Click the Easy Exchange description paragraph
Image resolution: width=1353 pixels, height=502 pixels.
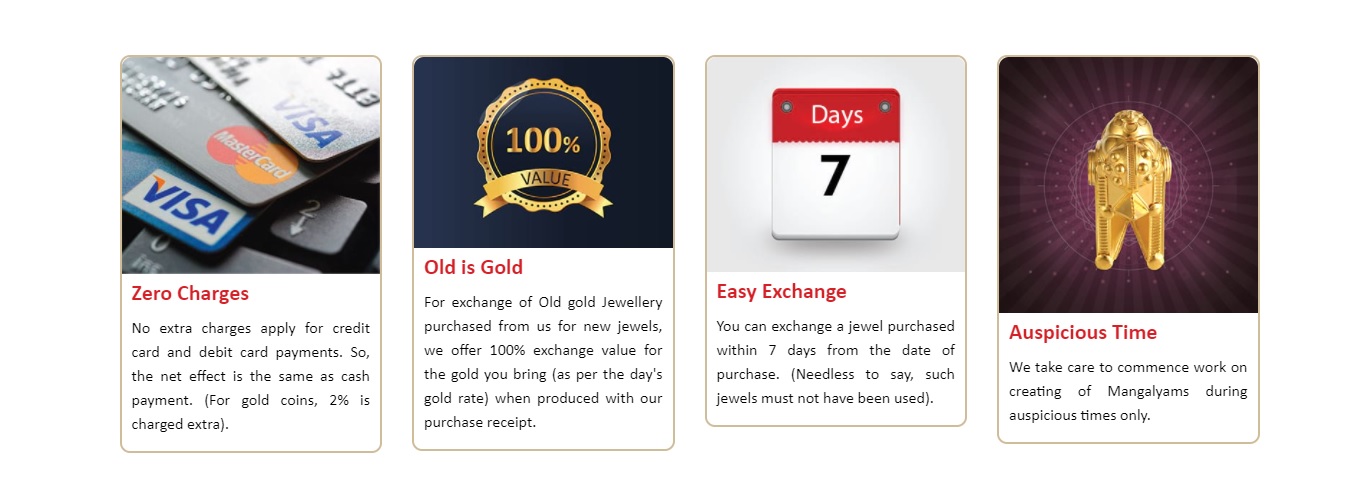tap(836, 362)
